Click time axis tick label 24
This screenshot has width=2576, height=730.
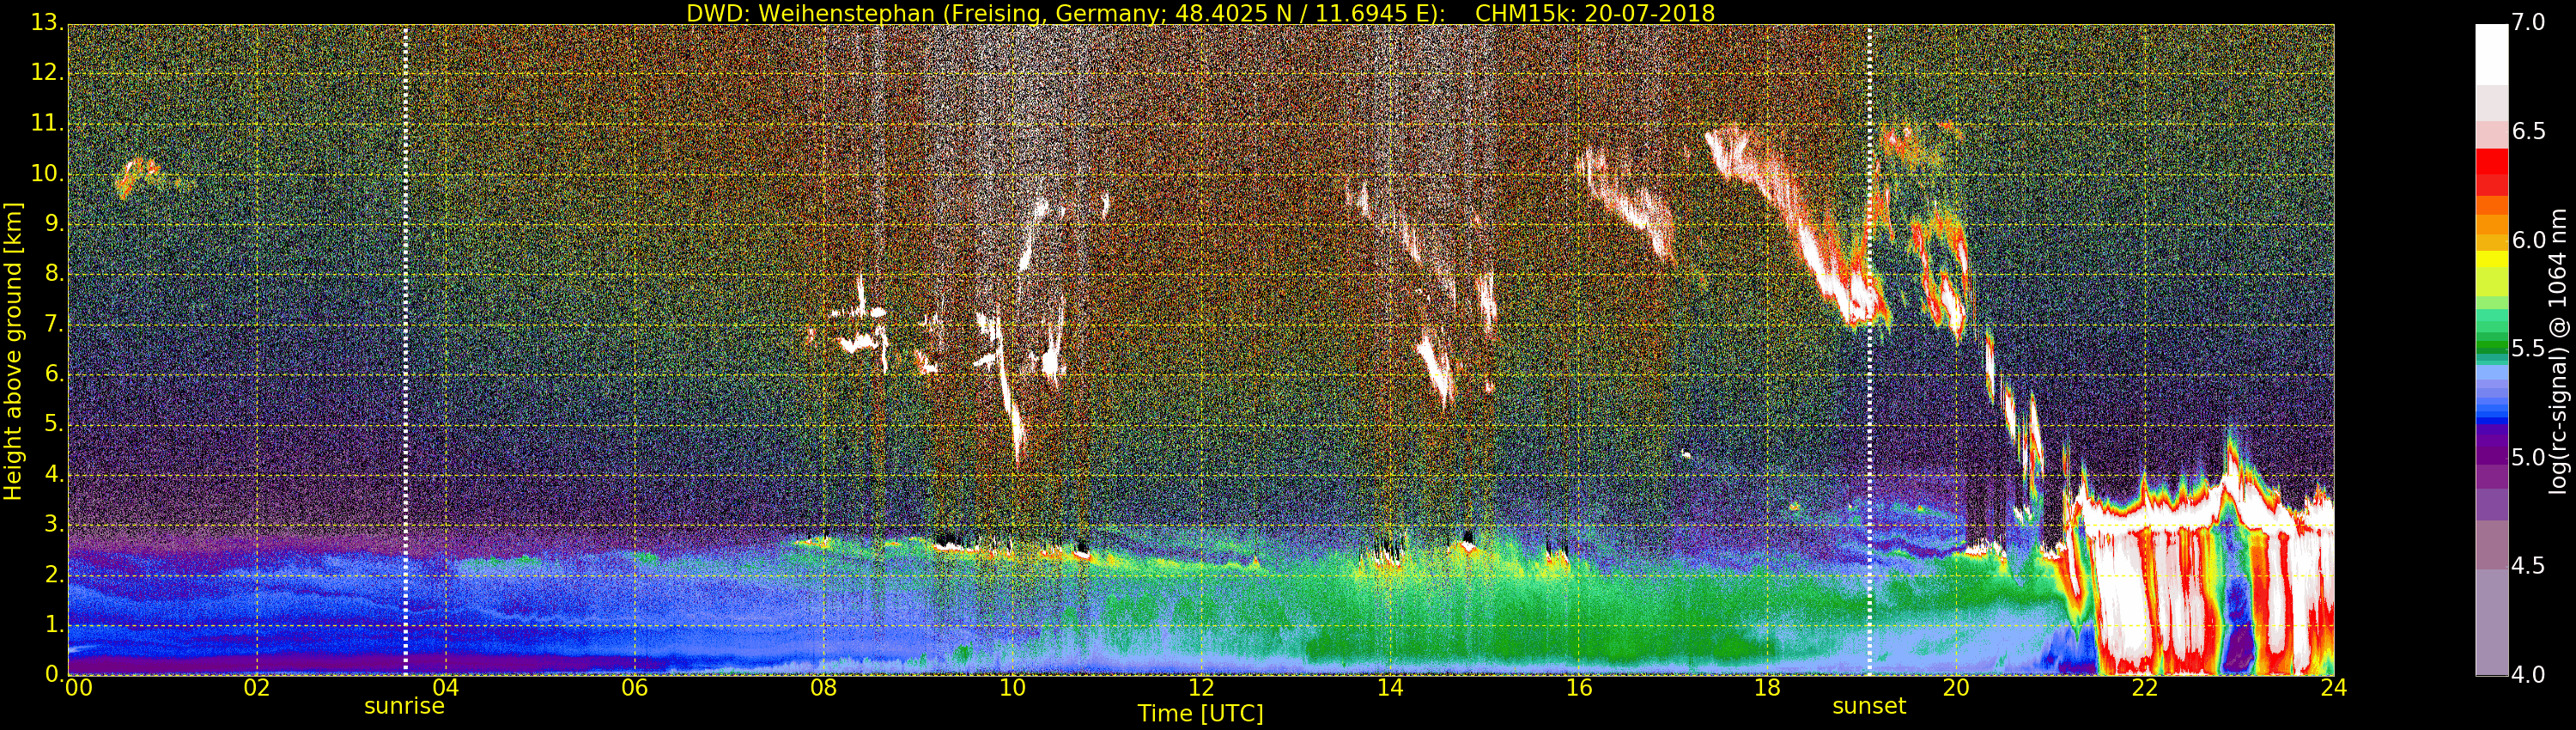(2334, 687)
